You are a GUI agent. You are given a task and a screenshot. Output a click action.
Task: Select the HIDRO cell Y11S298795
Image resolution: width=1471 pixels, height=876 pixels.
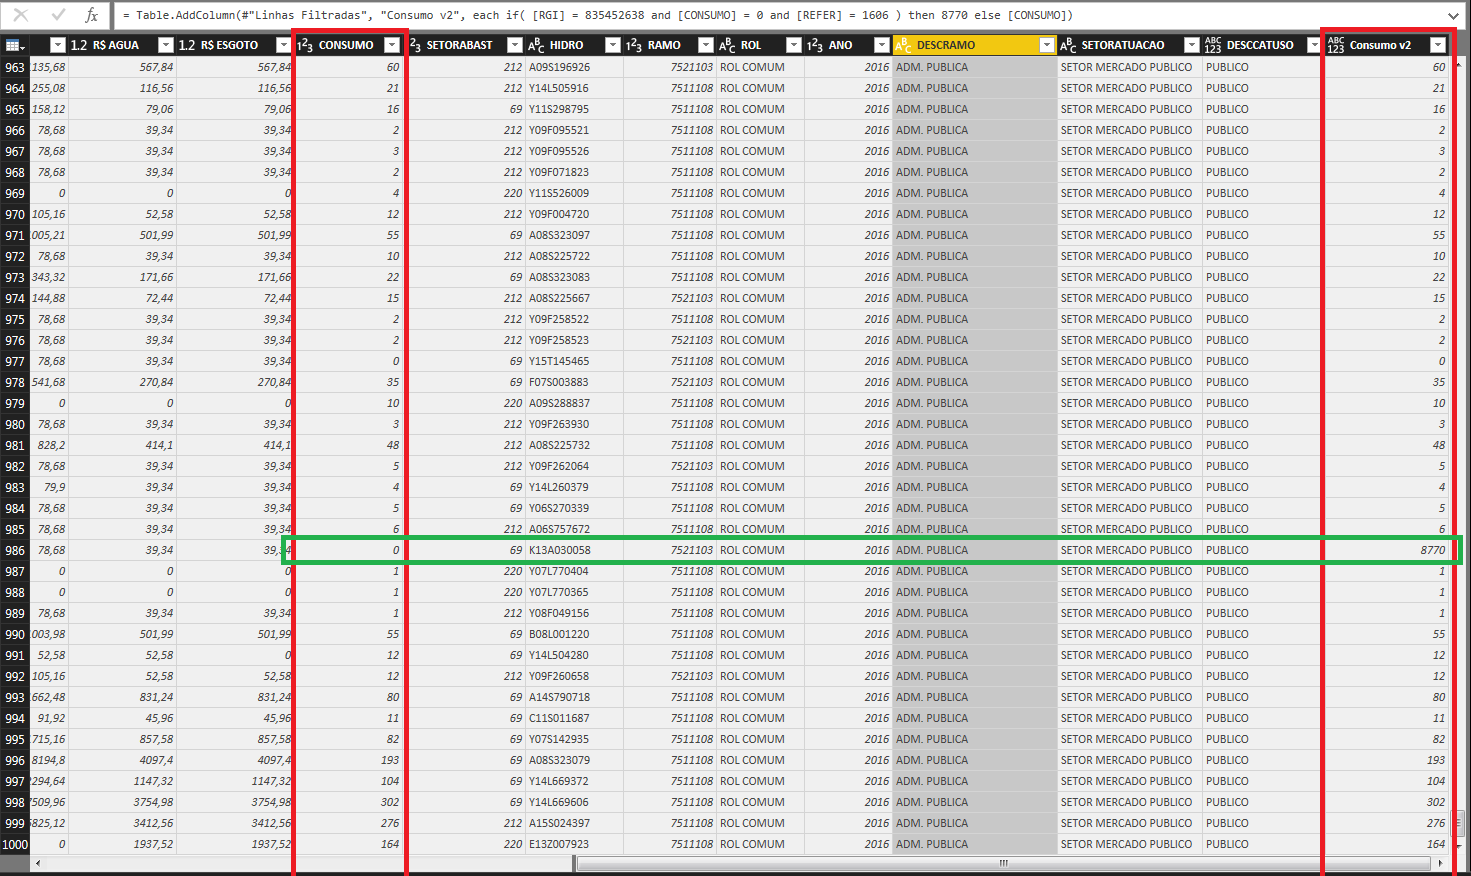pos(575,109)
